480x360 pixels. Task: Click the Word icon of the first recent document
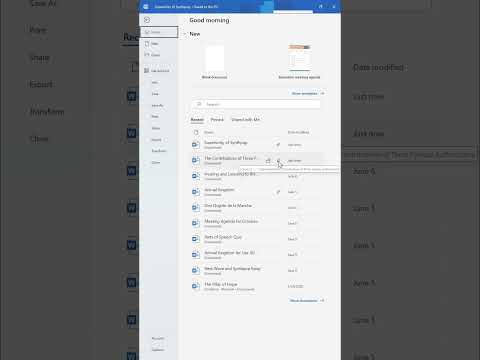[x=196, y=145]
